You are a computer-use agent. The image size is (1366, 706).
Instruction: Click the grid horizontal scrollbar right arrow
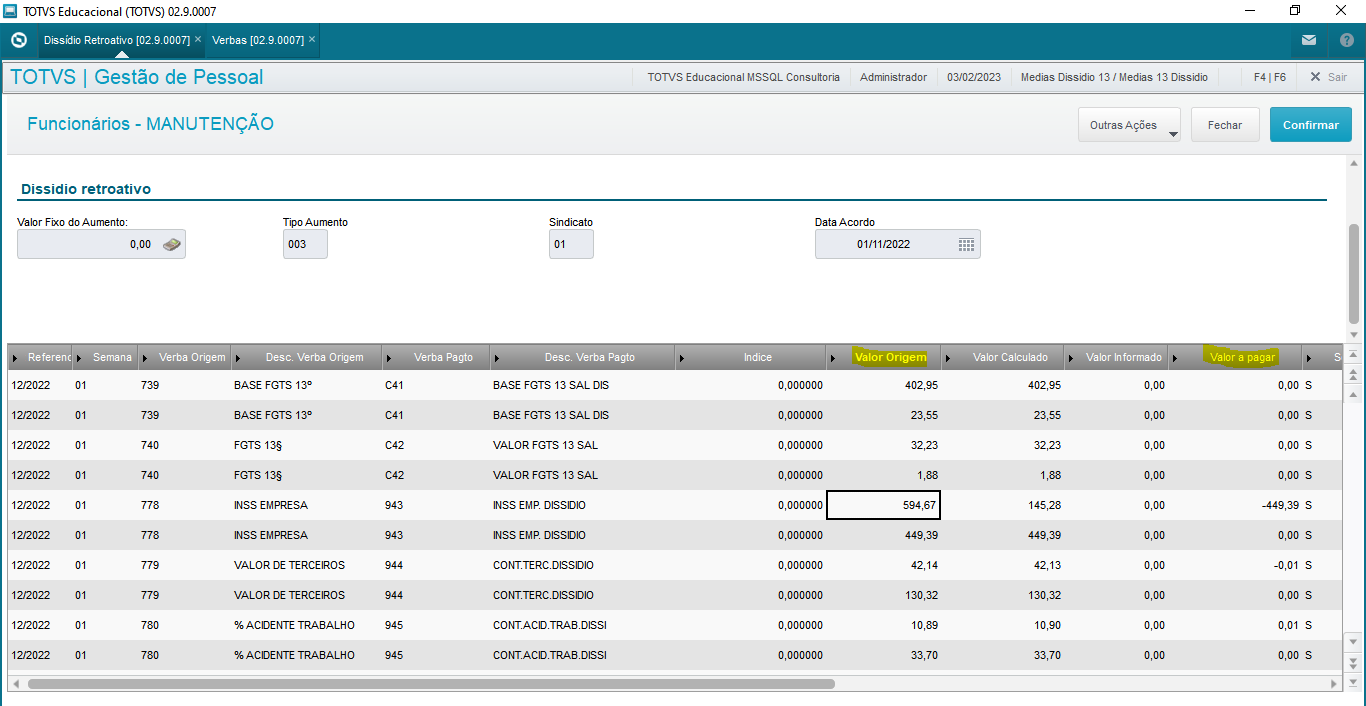[x=1334, y=684]
